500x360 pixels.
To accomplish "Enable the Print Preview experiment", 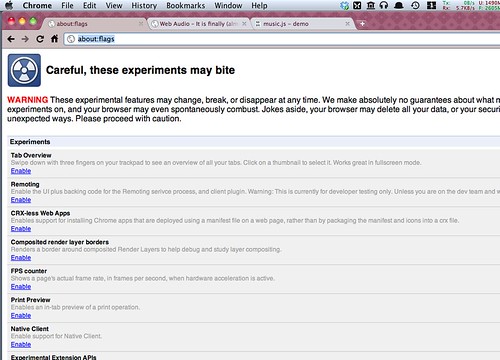I will [x=21, y=316].
